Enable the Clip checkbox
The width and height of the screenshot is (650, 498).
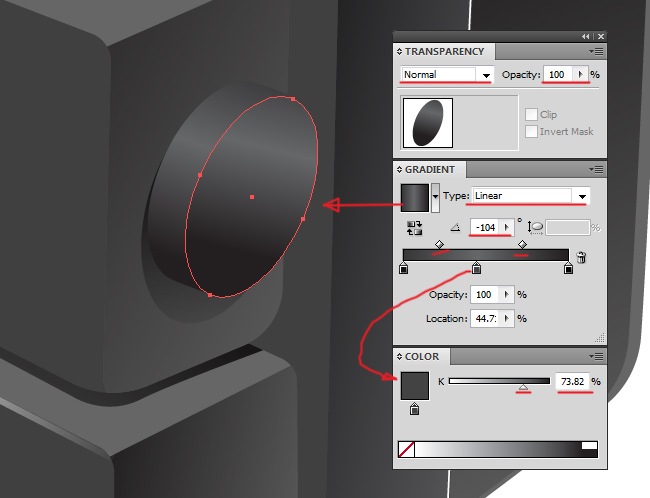click(531, 114)
